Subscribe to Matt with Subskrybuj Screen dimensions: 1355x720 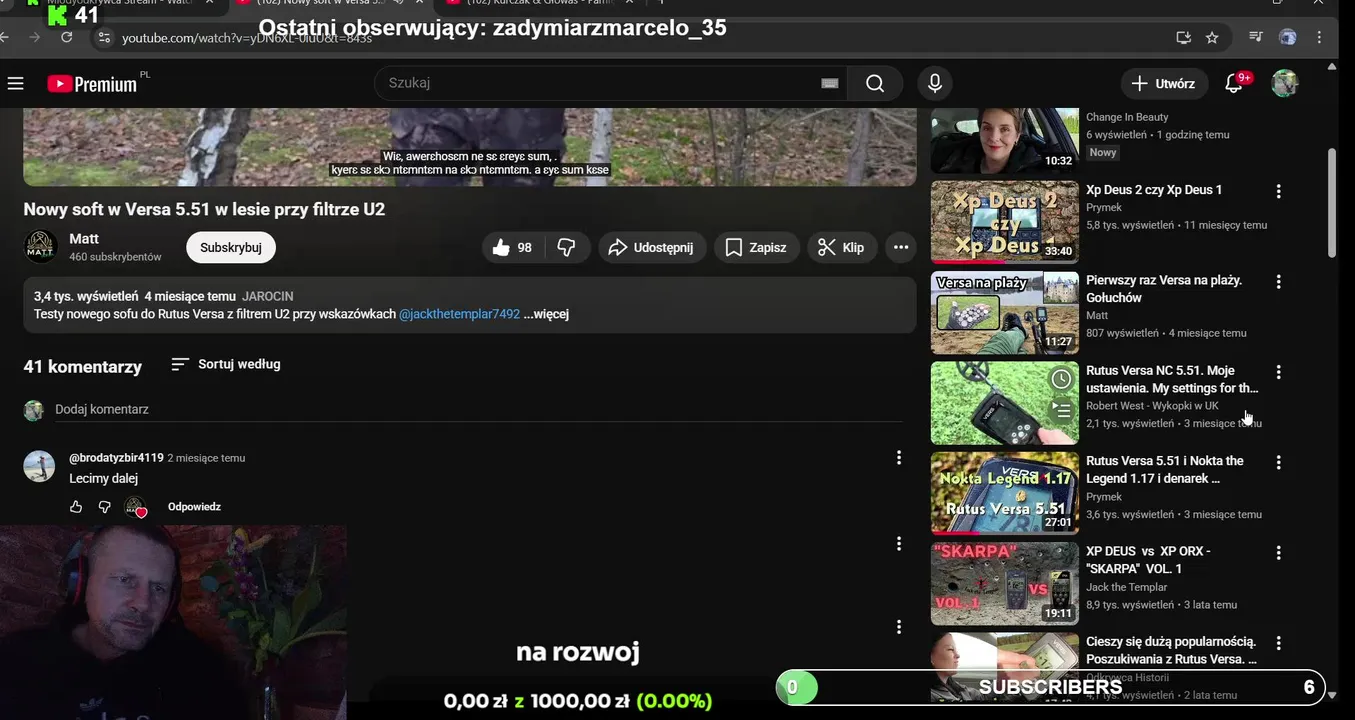click(231, 247)
